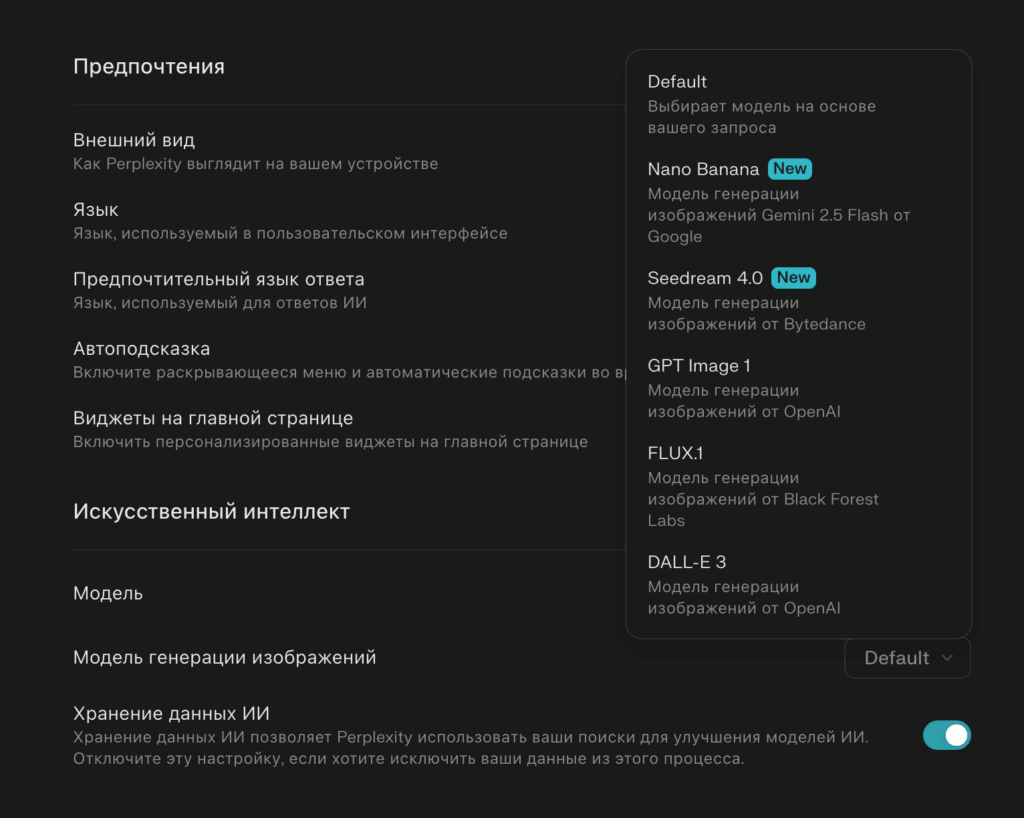Collapse the image generation model Default dropdown
The width and height of the screenshot is (1024, 818).
907,658
